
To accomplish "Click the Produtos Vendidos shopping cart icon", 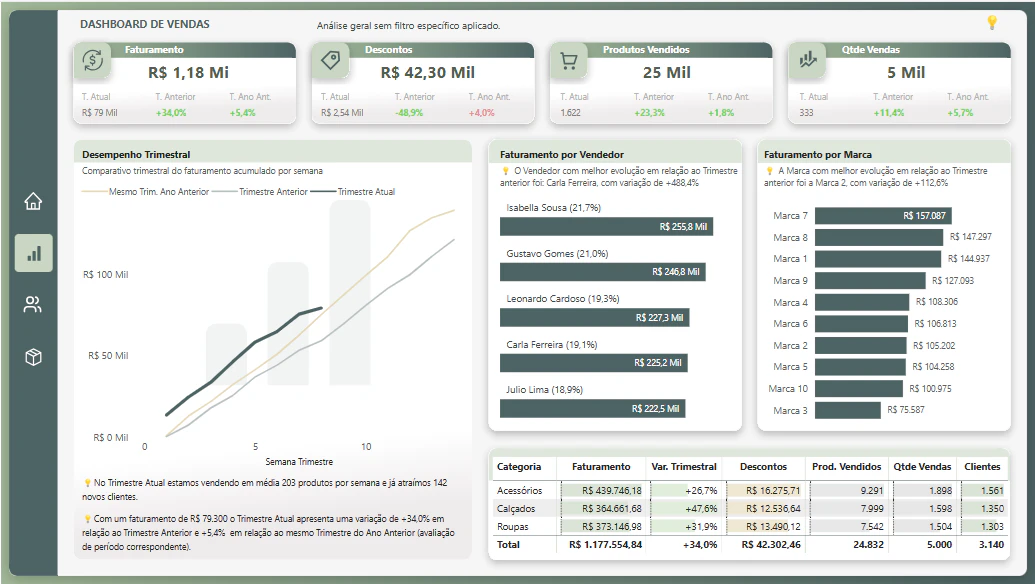I will pyautogui.click(x=568, y=61).
